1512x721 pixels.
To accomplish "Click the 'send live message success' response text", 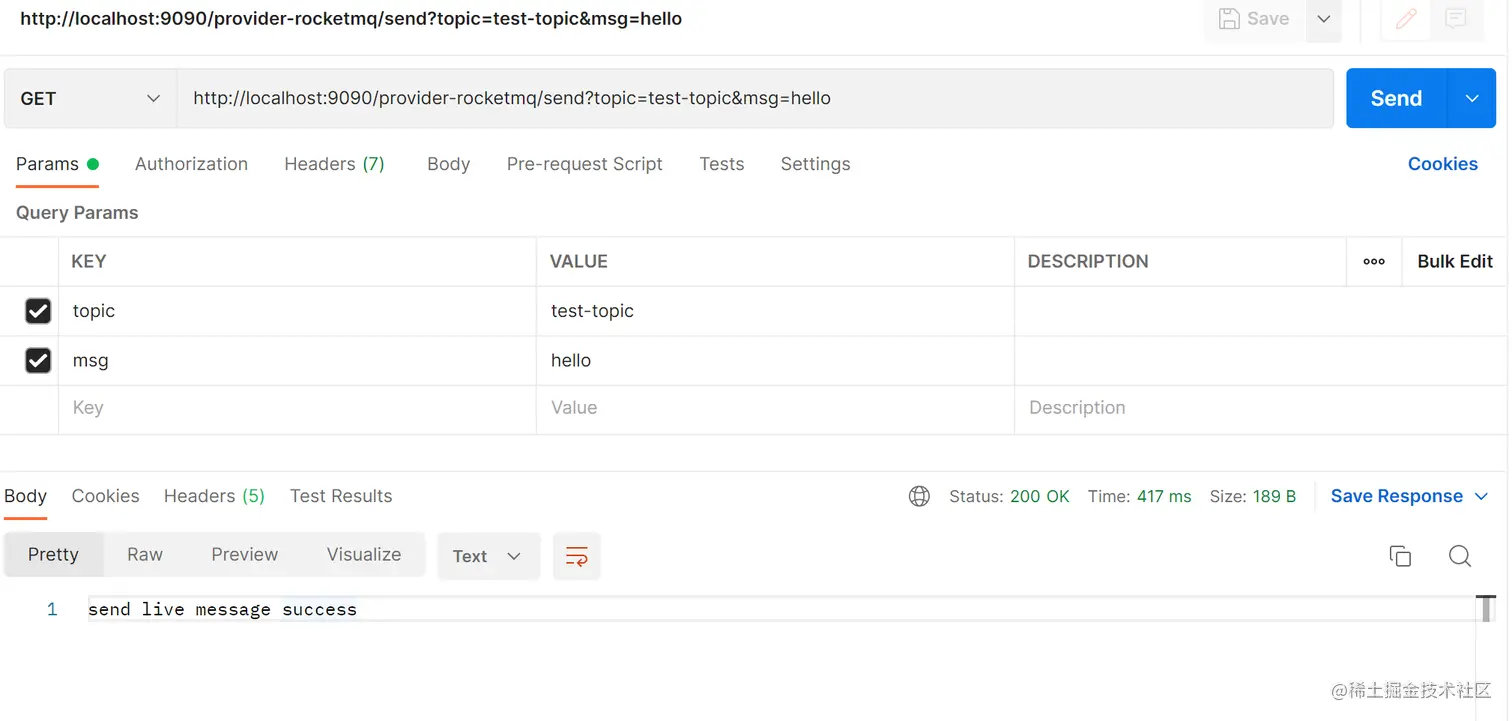I will [222, 609].
